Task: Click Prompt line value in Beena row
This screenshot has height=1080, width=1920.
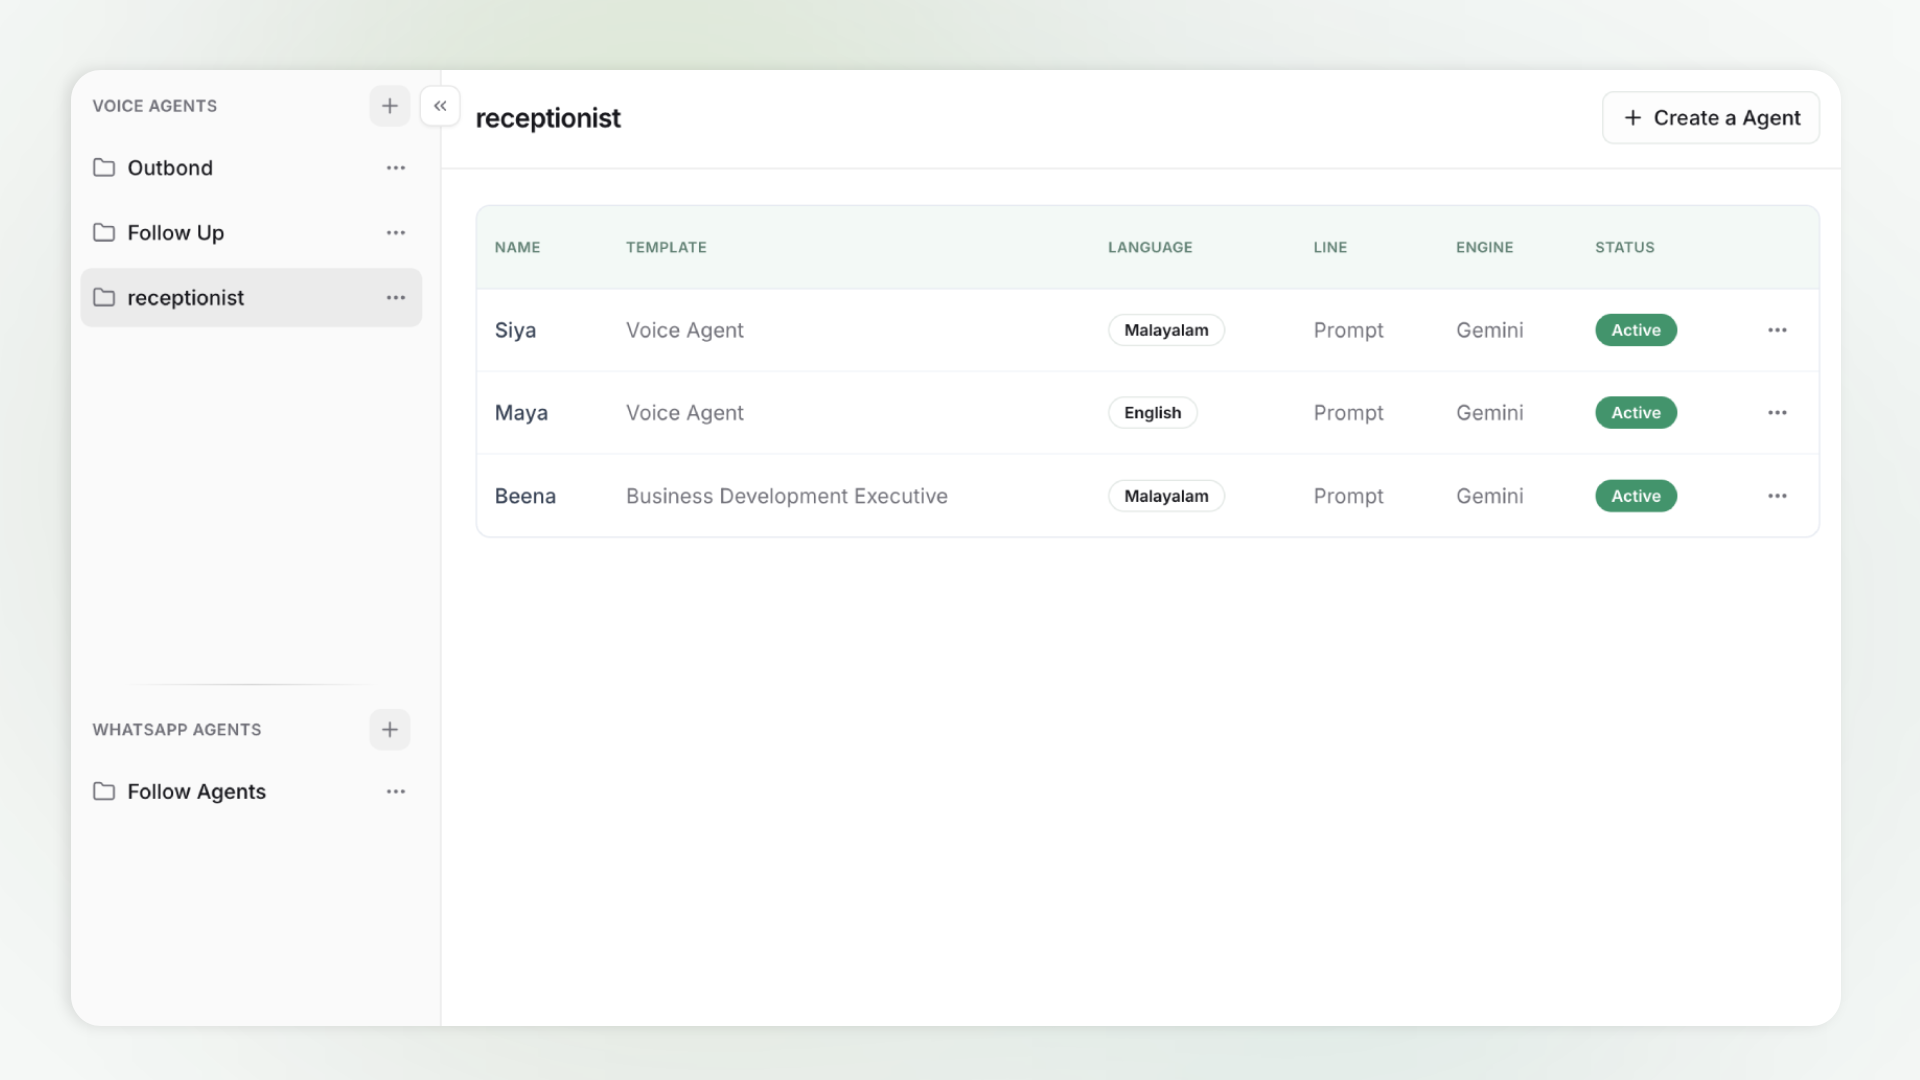Action: tap(1348, 496)
